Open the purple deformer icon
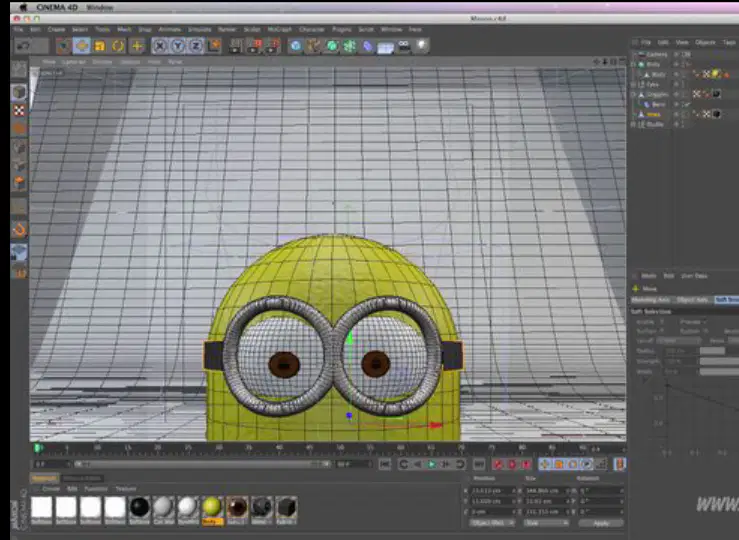Image resolution: width=739 pixels, height=540 pixels. point(368,46)
